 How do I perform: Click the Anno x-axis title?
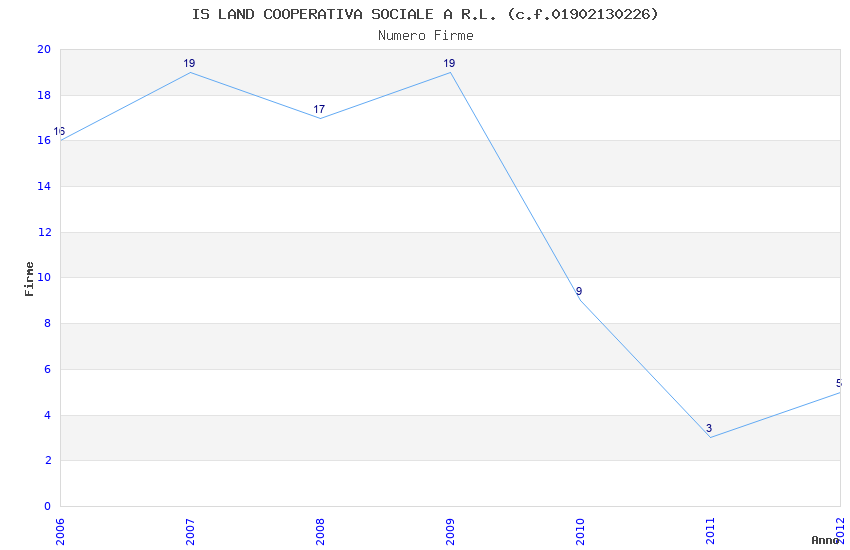[825, 540]
